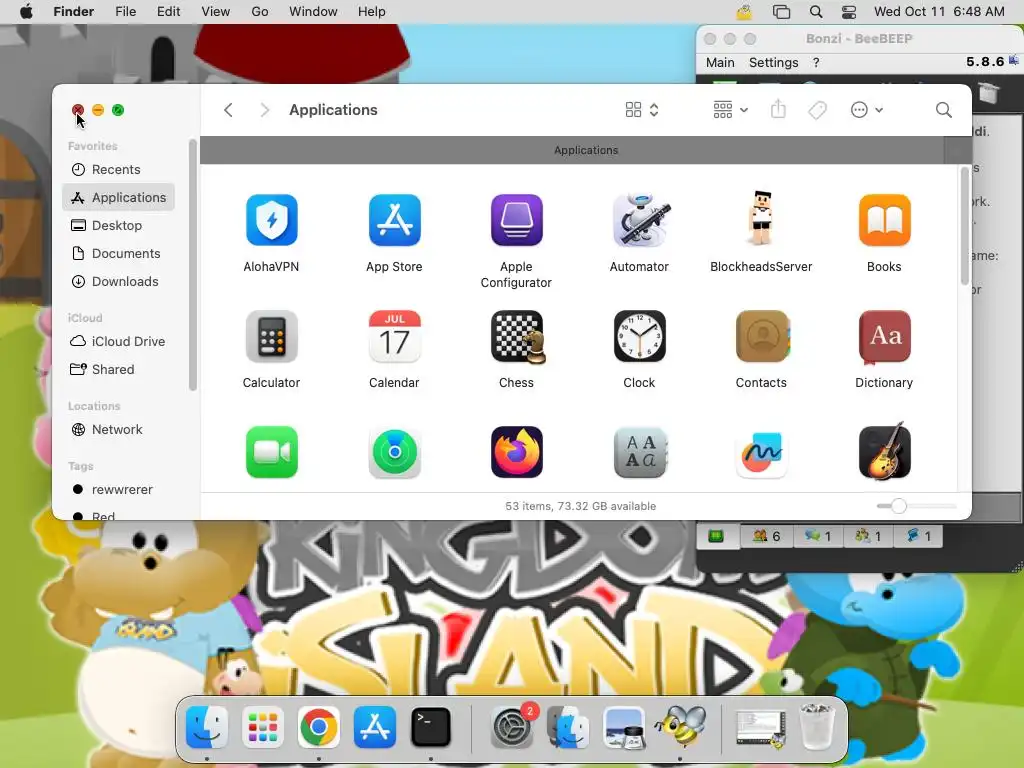The width and height of the screenshot is (1024, 768).
Task: Click the Finder file list vertical scrollbar
Action: pos(965,226)
